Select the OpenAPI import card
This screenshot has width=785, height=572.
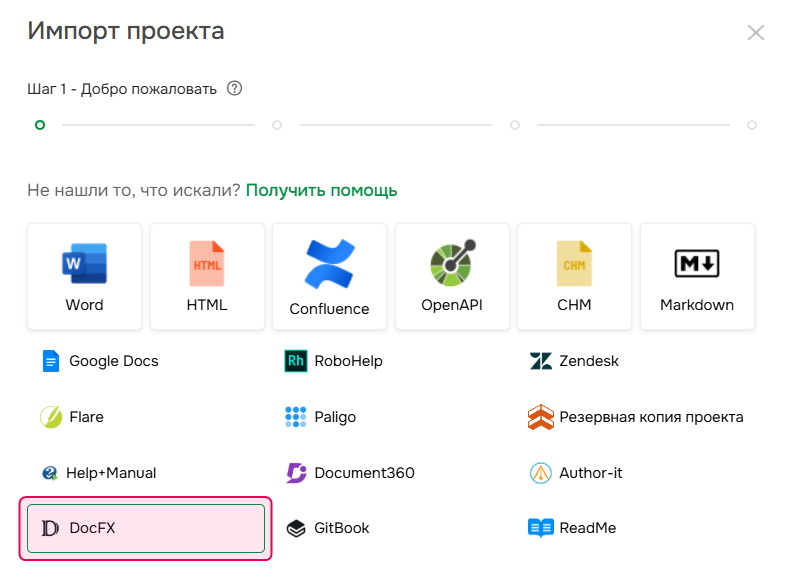pos(452,276)
